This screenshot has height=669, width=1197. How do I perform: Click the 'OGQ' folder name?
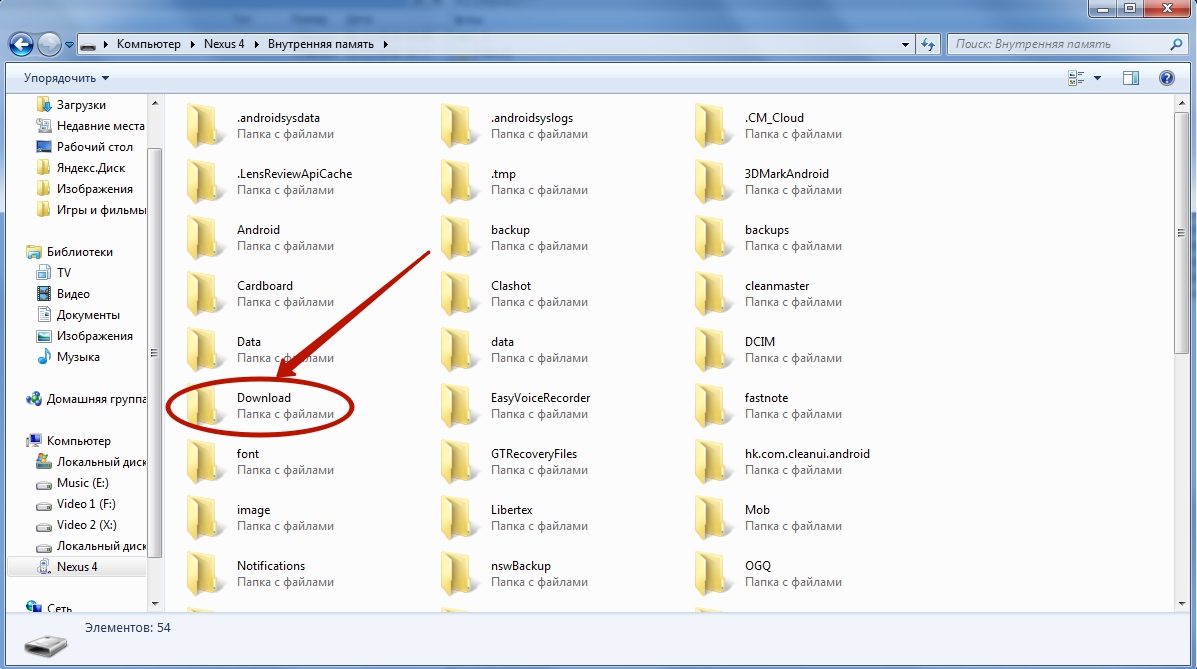[x=757, y=566]
